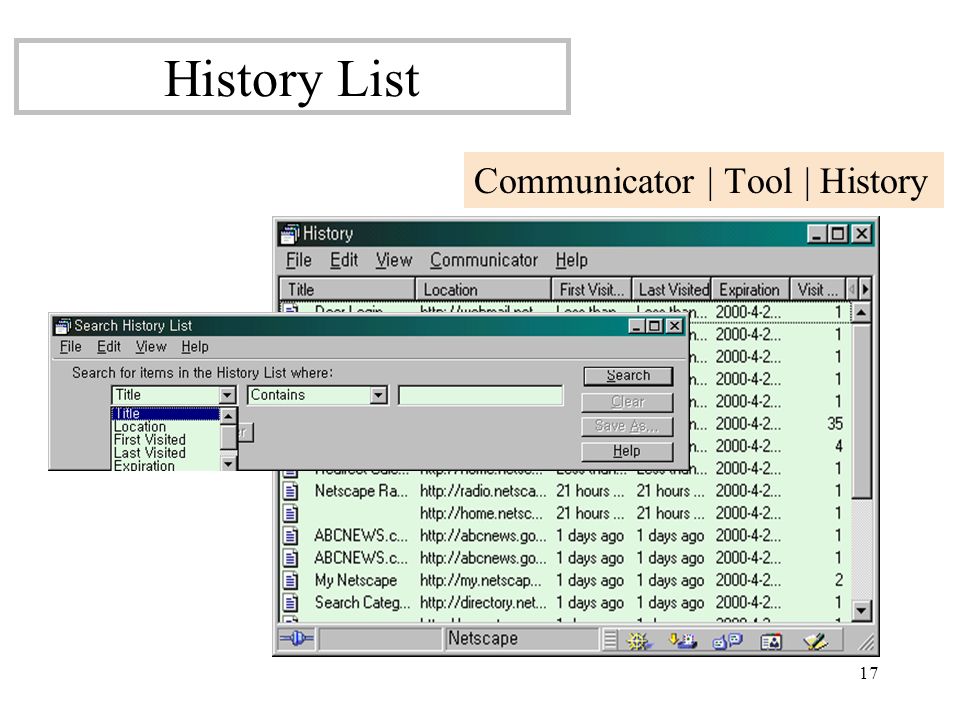Open View menu in History window
960x720 pixels.
[x=394, y=260]
